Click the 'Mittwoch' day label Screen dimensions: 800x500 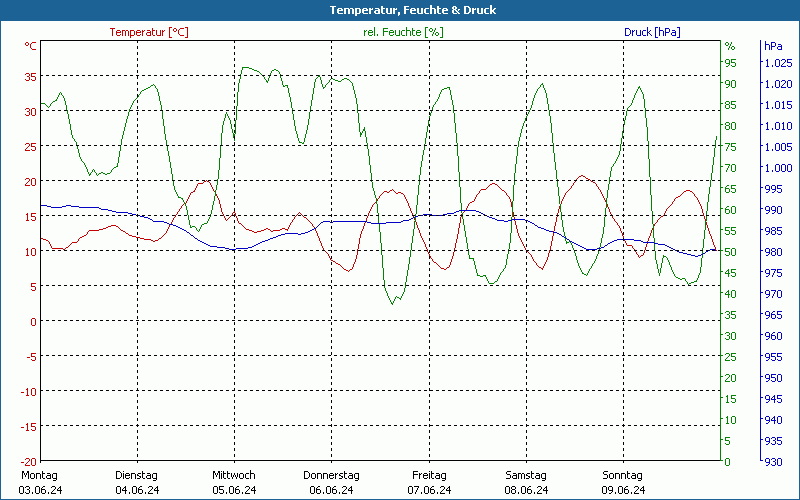234,476
